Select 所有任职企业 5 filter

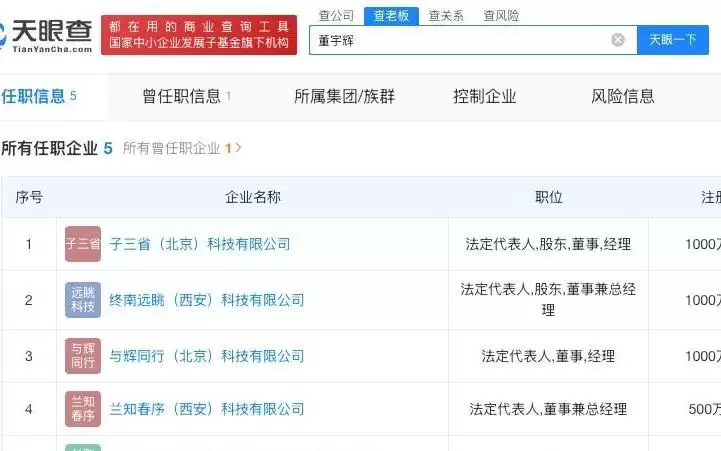click(x=57, y=148)
